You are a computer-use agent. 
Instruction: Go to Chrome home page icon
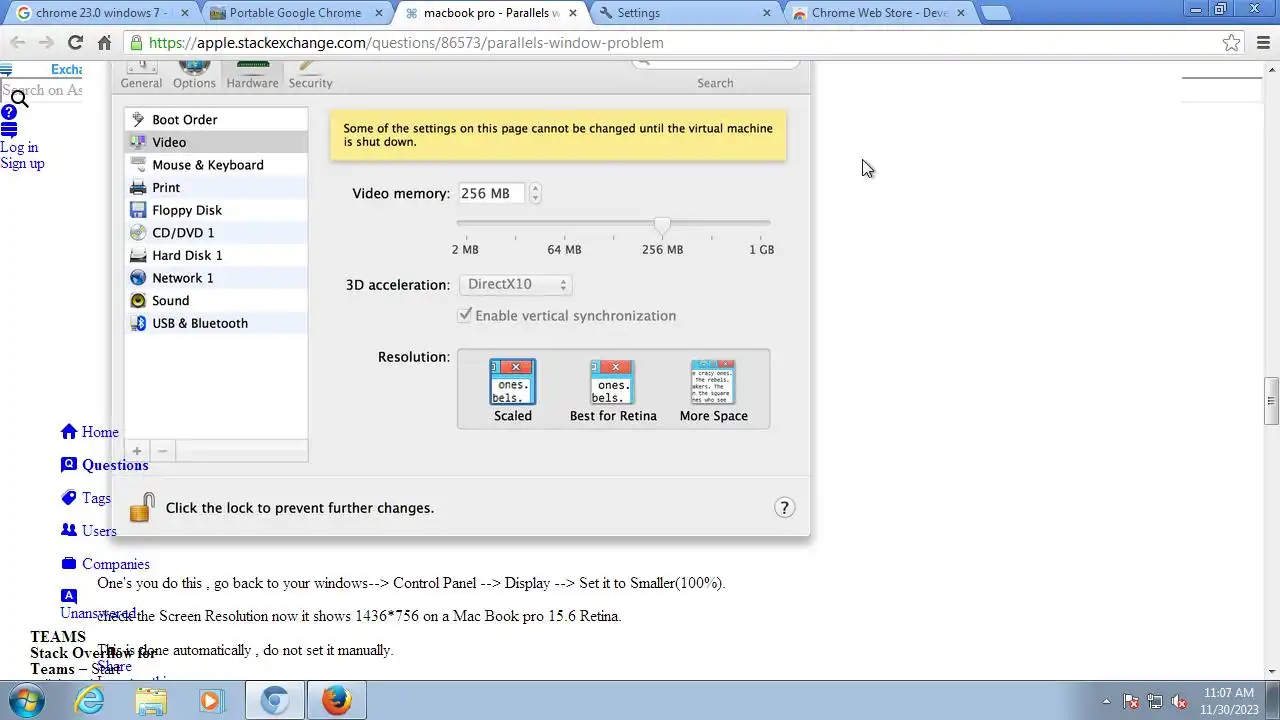[x=104, y=42]
